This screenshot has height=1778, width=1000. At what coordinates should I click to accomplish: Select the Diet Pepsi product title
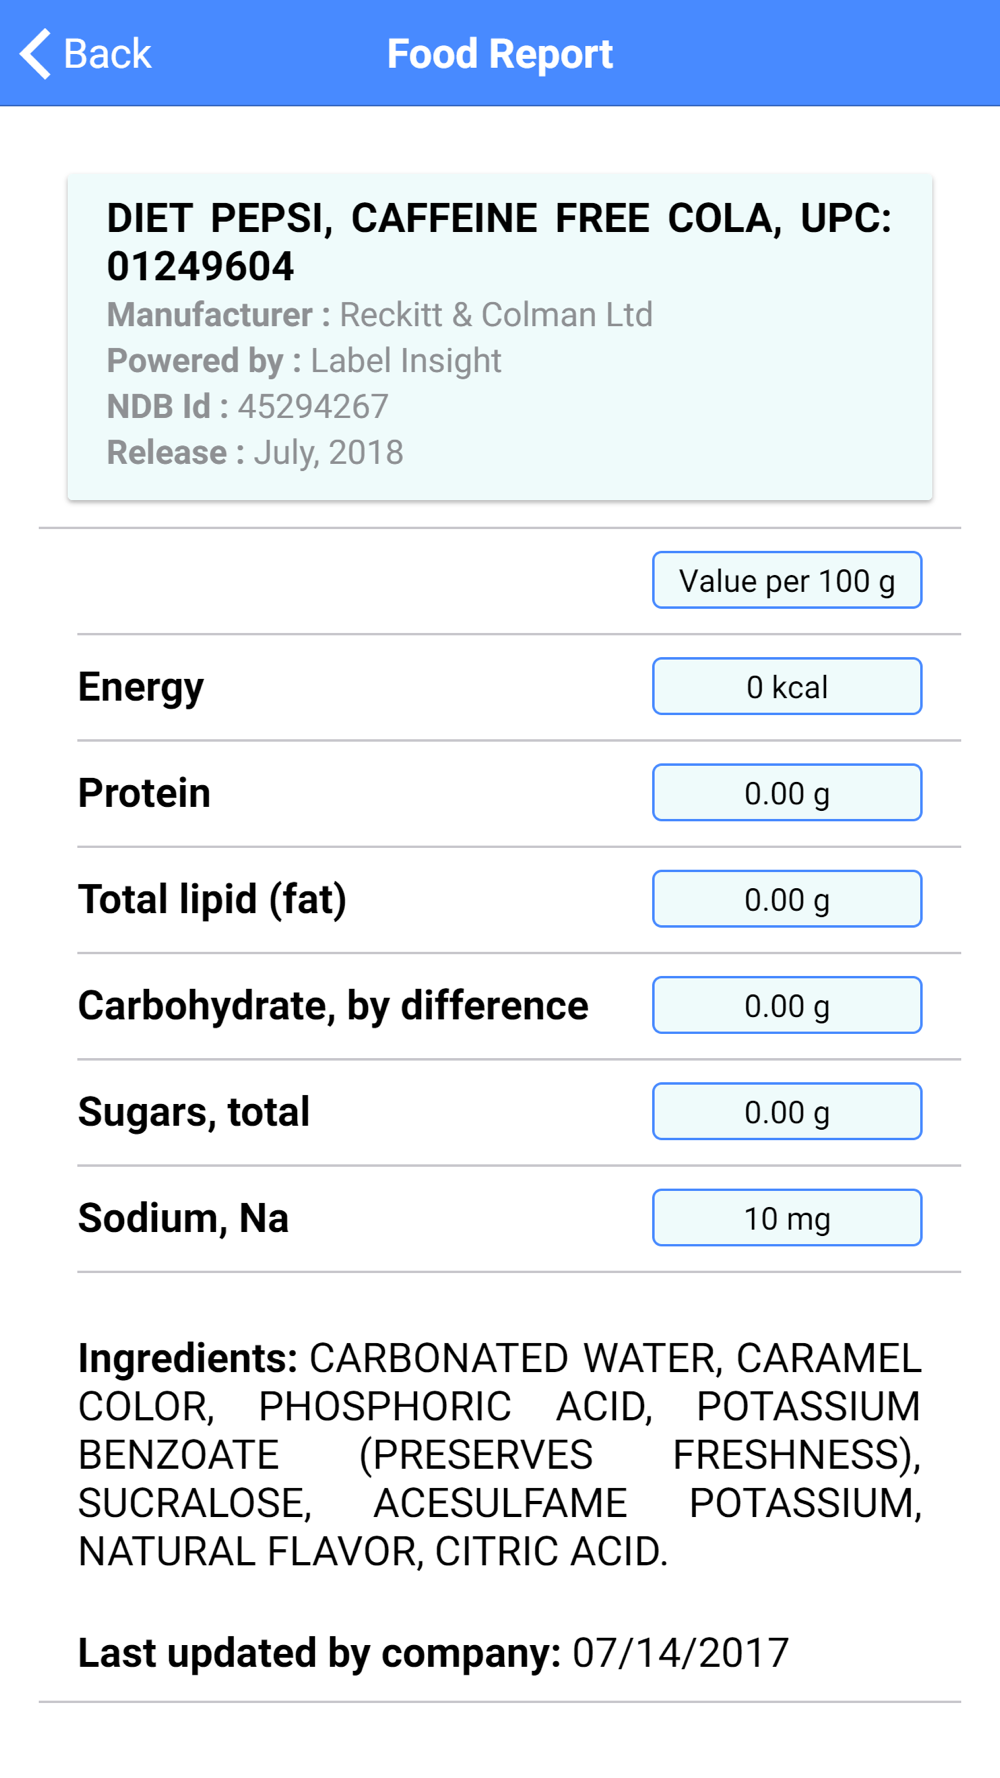pos(499,242)
